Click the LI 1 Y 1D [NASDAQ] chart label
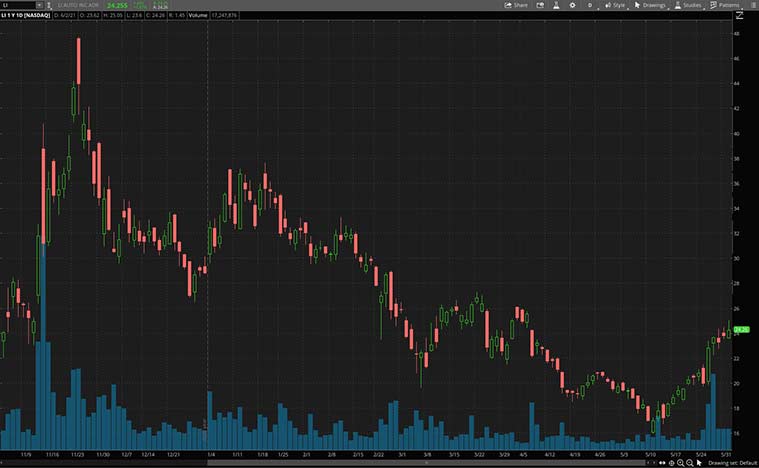This screenshot has height=468, width=759. tap(26, 15)
